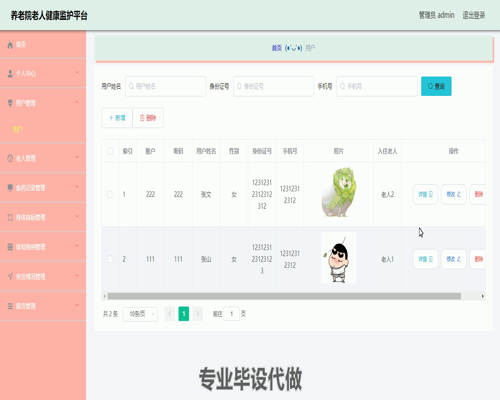Click the 老人1 cell

(387, 259)
